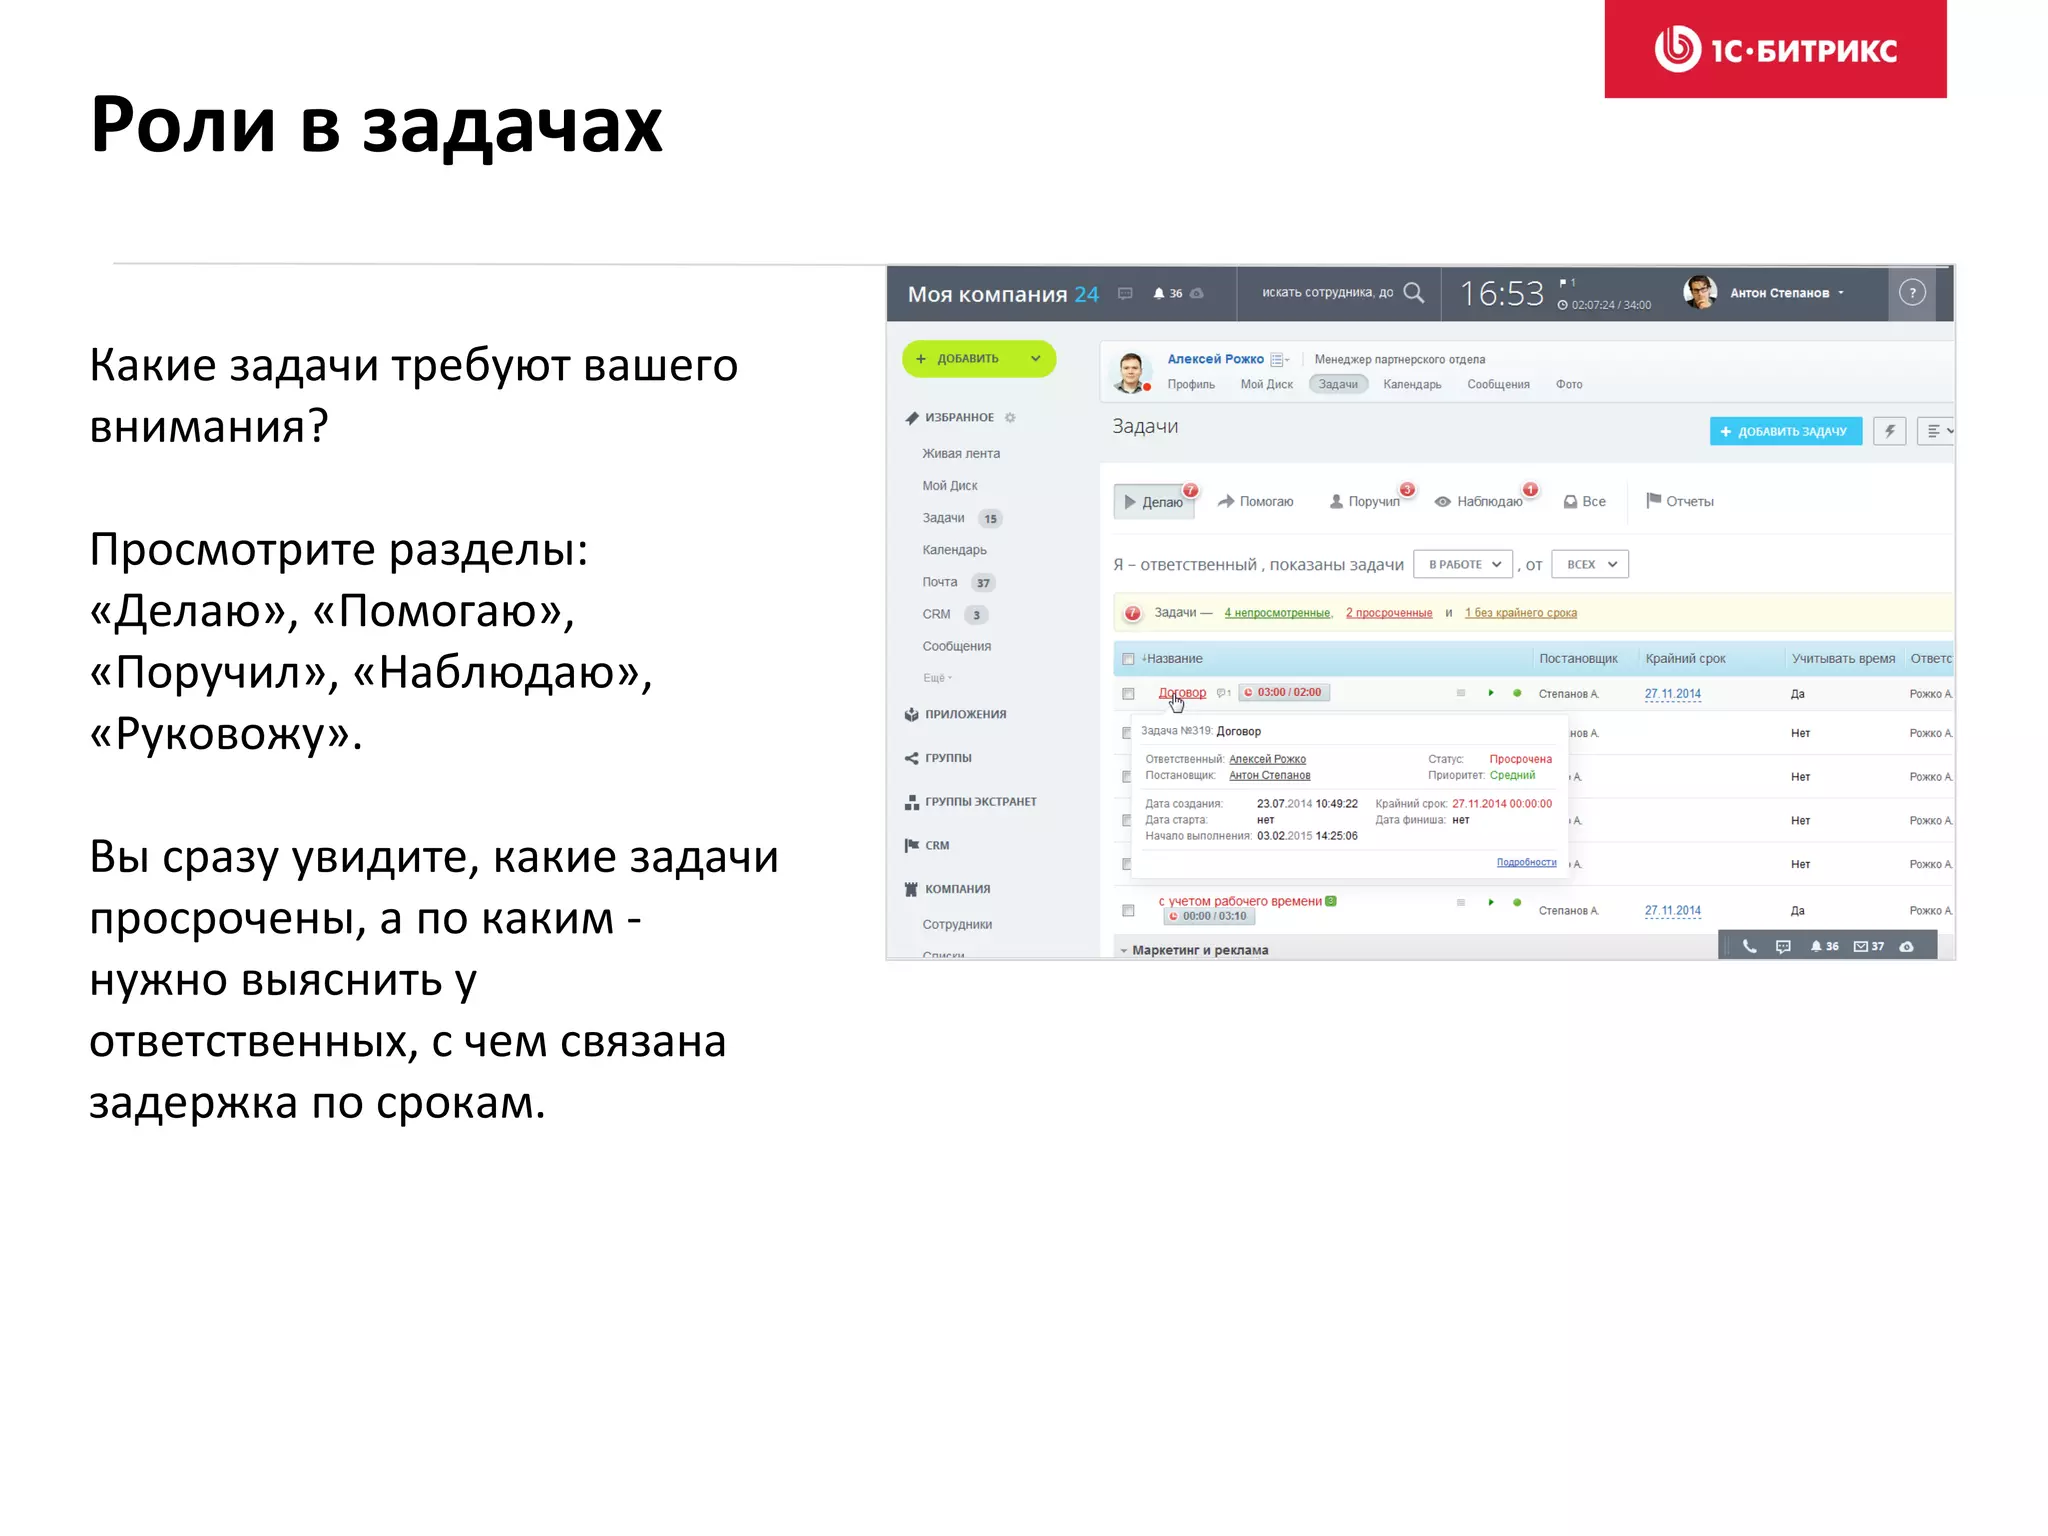Screen dimensions: 2048x1536
Task: Open the ВСЕХ author dropdown
Action: pyautogui.click(x=1590, y=565)
